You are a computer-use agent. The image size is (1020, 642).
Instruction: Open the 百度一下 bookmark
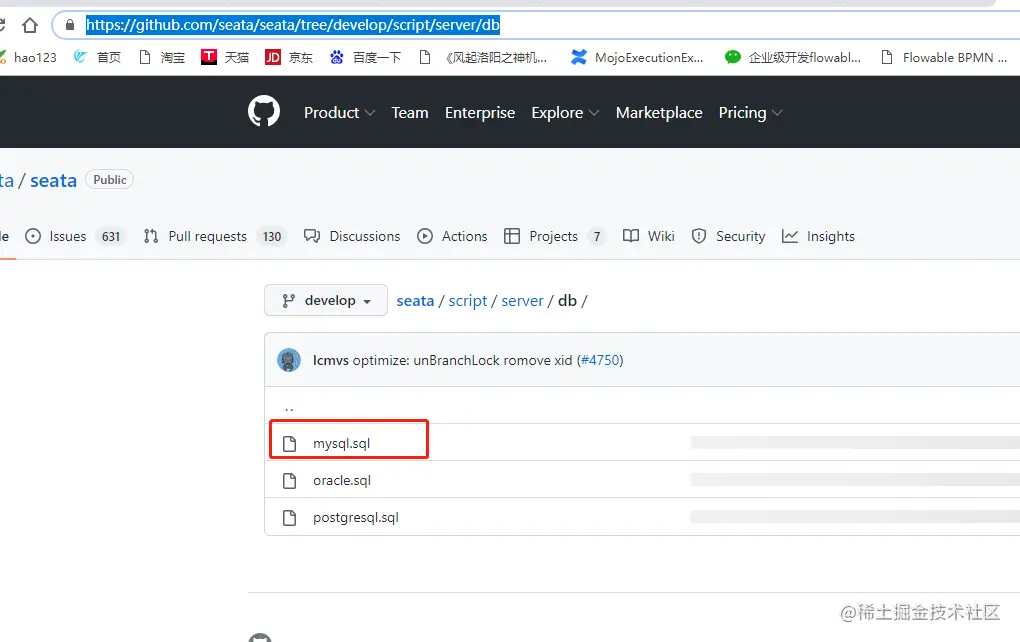pos(365,57)
